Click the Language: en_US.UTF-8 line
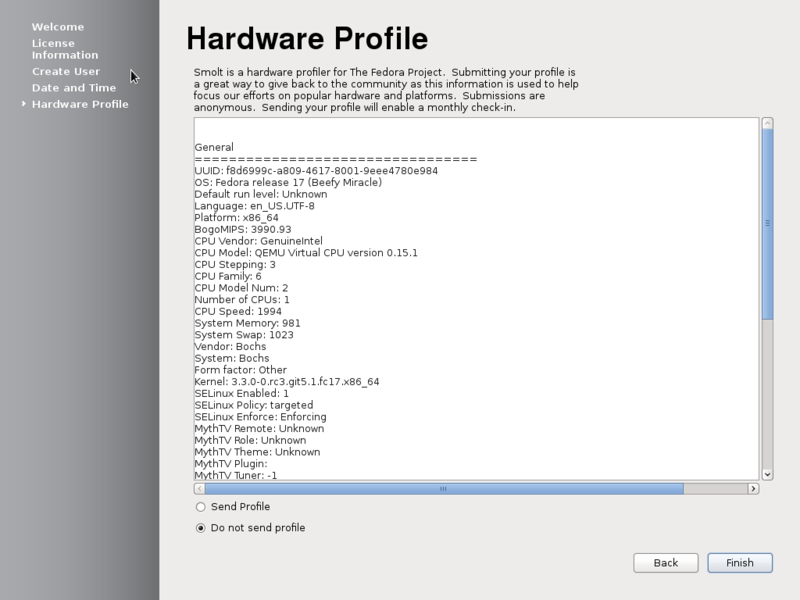Screen dimensions: 800x600 255,206
